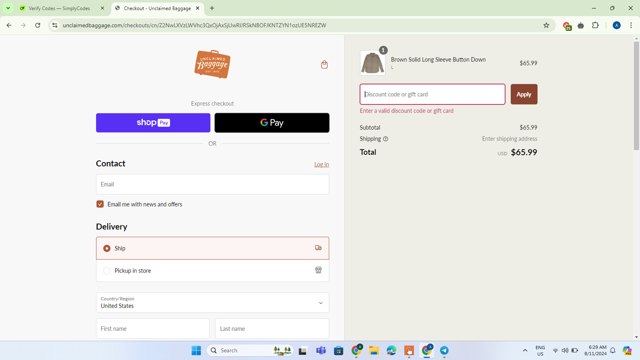
Task: Open the red coupon extension icon
Action: click(567, 26)
